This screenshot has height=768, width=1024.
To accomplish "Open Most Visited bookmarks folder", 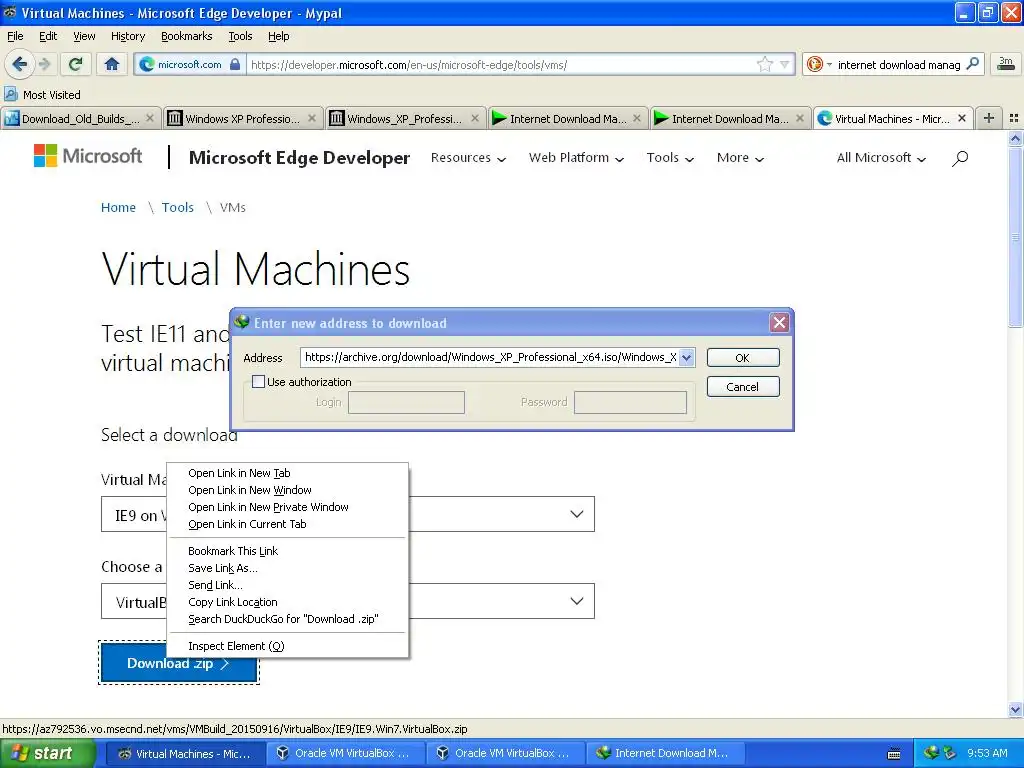I will pyautogui.click(x=43, y=95).
